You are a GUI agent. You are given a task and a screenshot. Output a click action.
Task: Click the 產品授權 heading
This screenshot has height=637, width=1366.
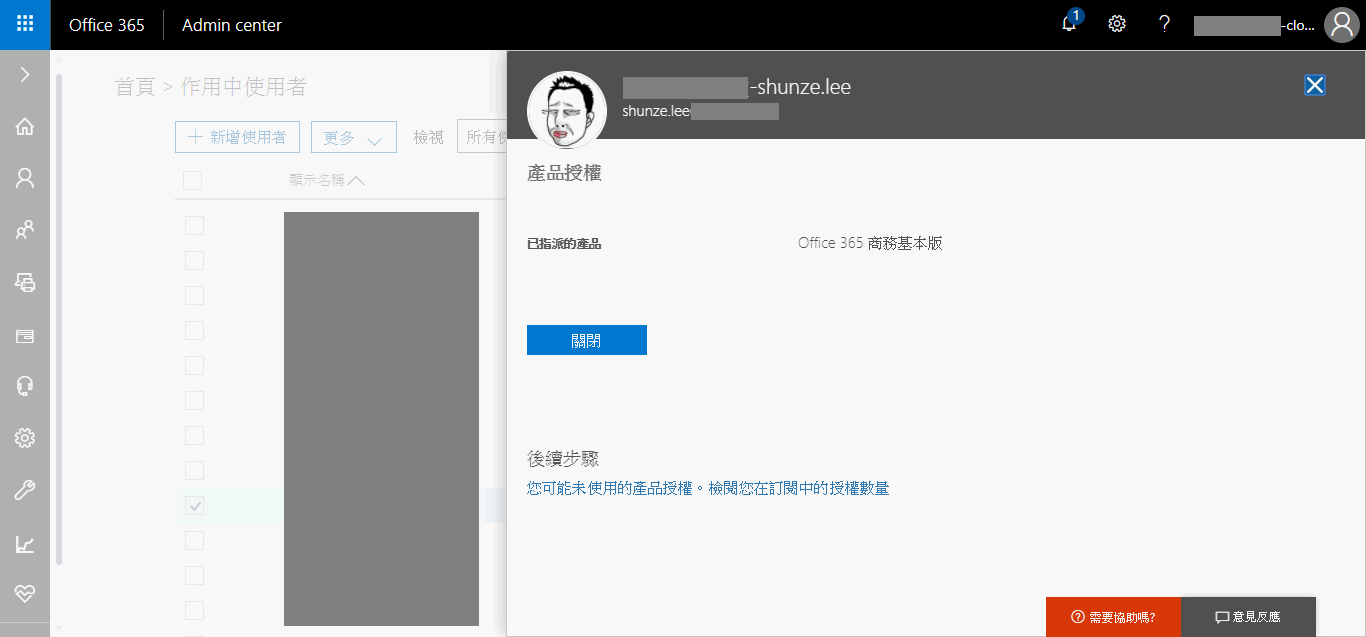(x=564, y=173)
